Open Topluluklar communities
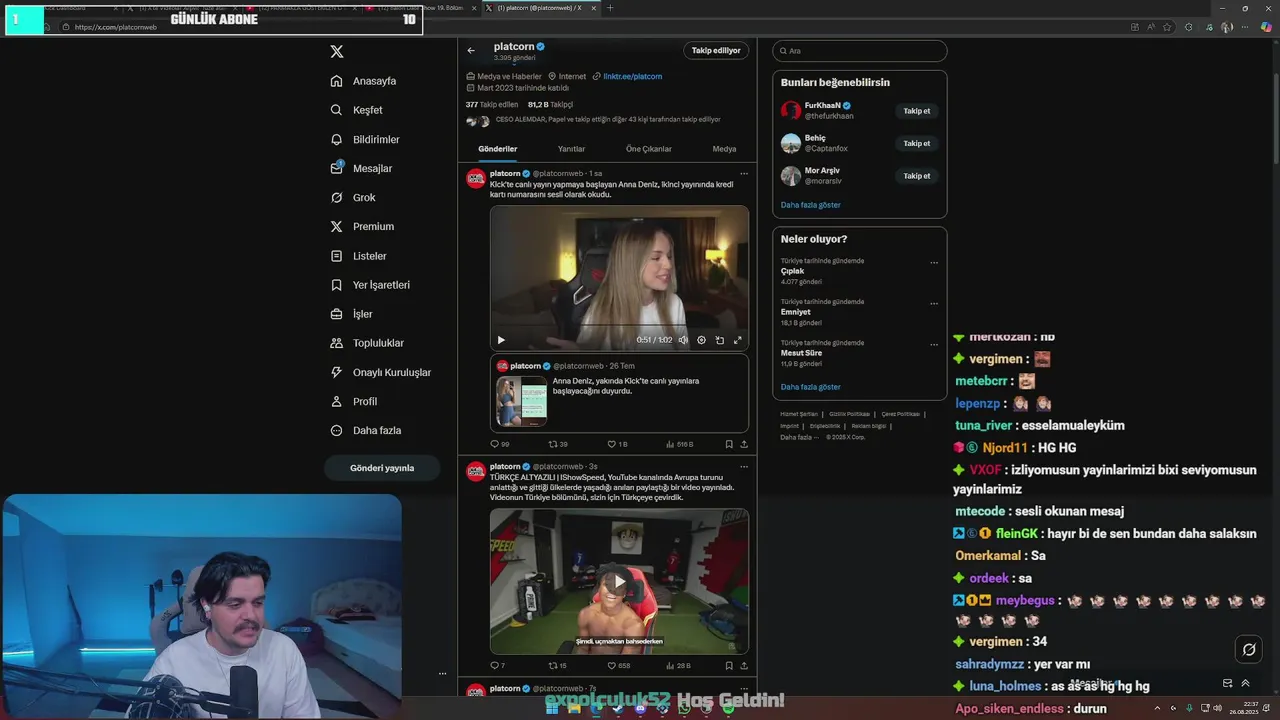Screen dimensions: 1280x720 coord(367,343)
